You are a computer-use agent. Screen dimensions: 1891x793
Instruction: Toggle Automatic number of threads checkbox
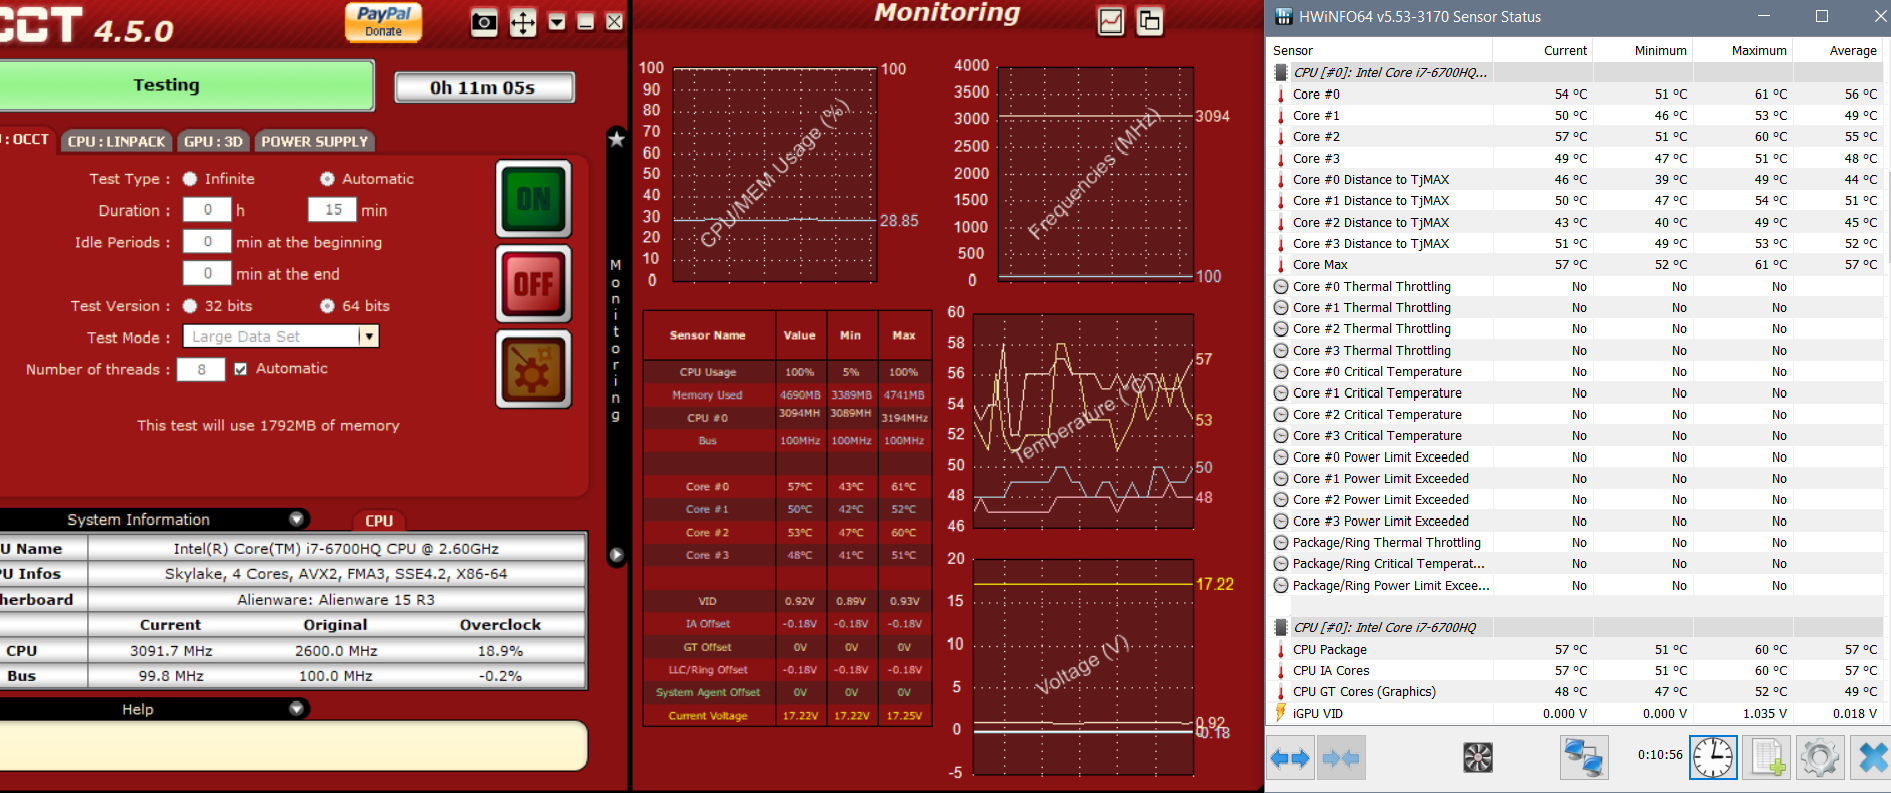pyautogui.click(x=240, y=369)
